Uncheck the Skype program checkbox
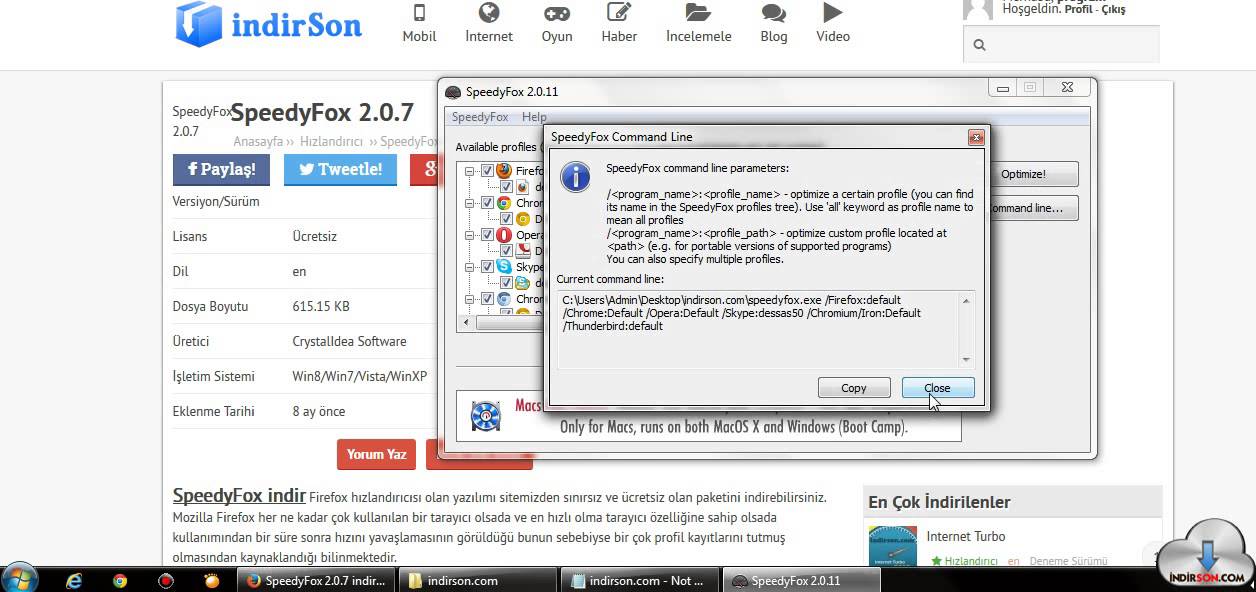 [x=487, y=267]
